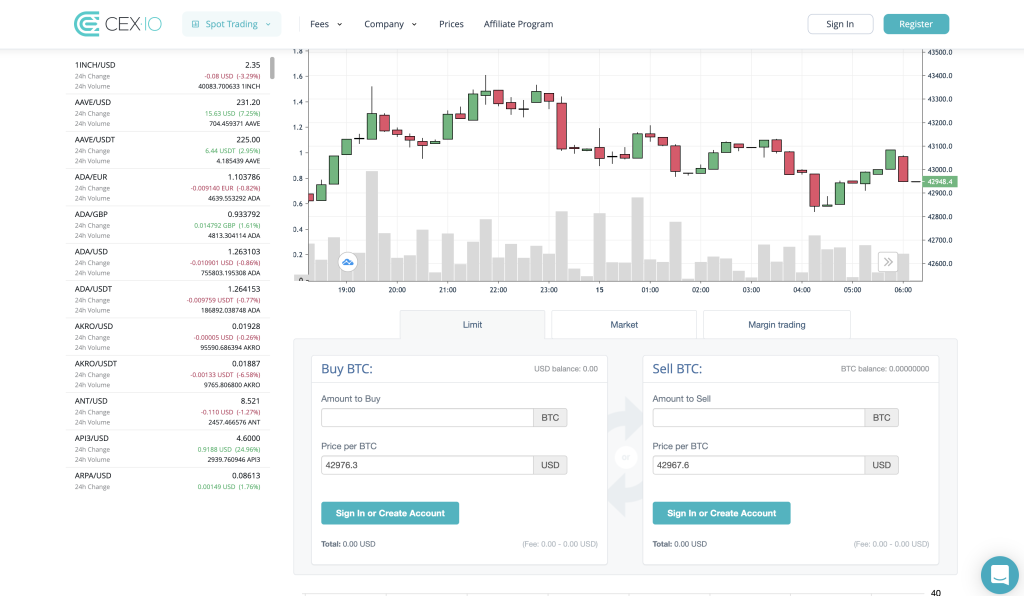
Task: Switch to the Market tab
Action: (624, 324)
